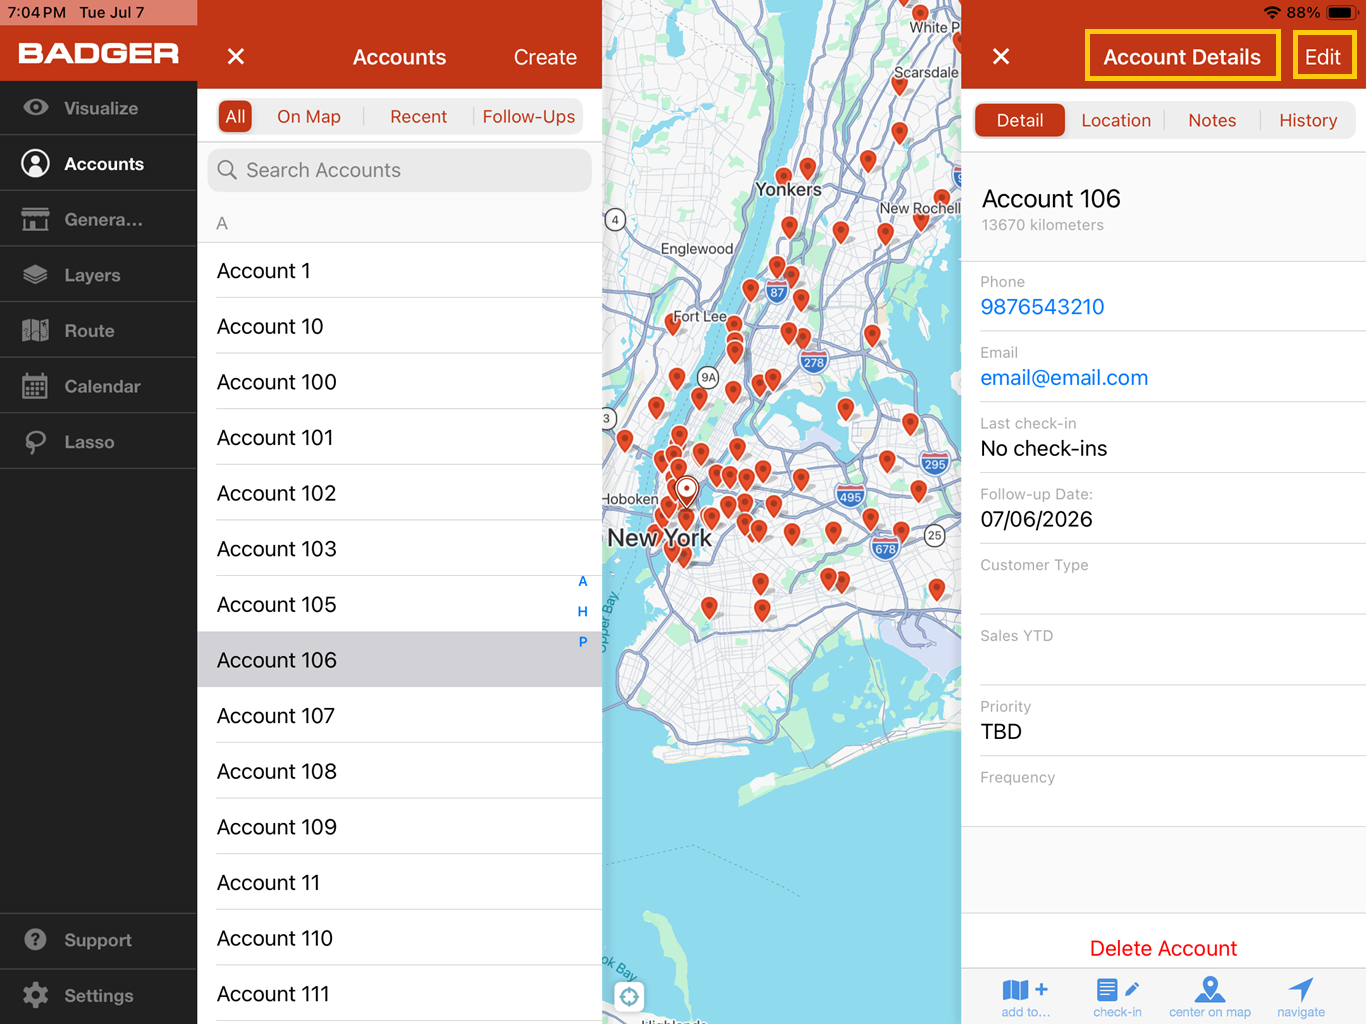Open Account 10 in list
The image size is (1366, 1024).
coord(400,326)
